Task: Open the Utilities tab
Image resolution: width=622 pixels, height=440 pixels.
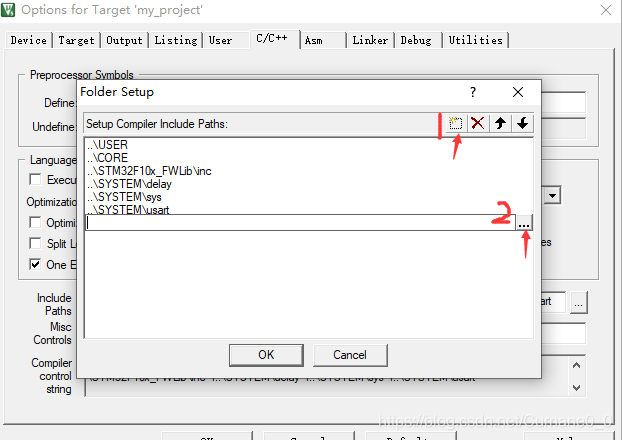Action: (475, 40)
